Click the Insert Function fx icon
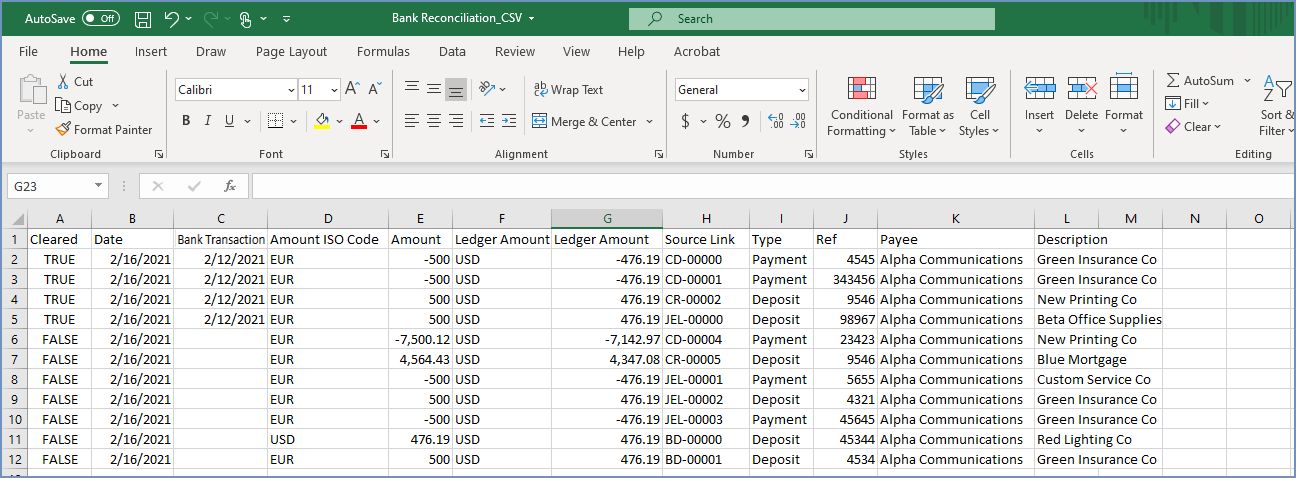 click(x=229, y=186)
